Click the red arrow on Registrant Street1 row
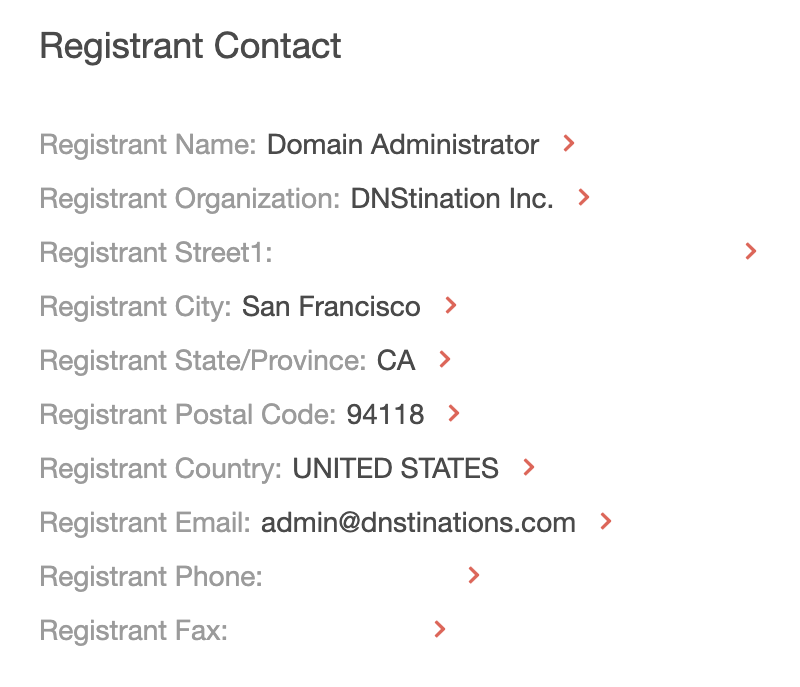The height and width of the screenshot is (687, 800). [x=751, y=252]
